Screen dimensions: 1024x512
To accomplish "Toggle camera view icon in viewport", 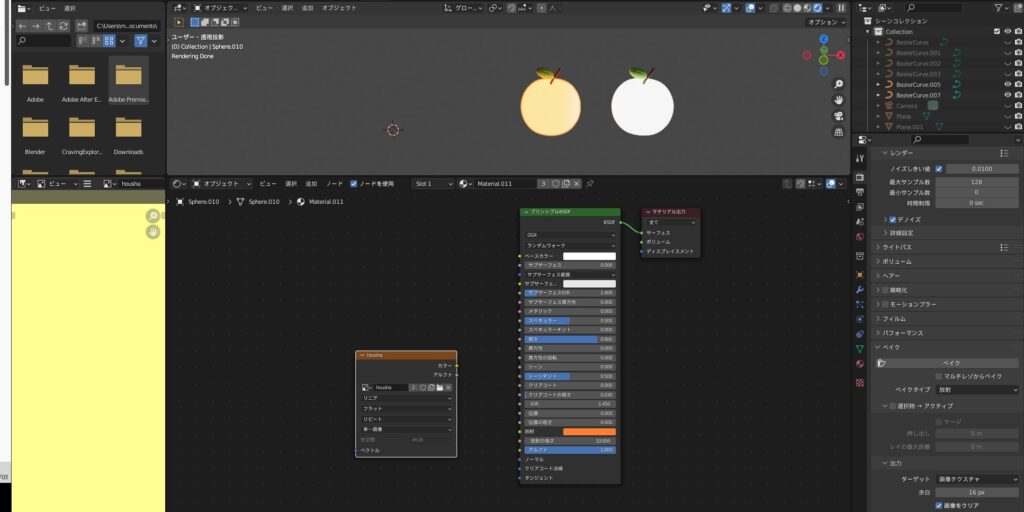I will click(839, 116).
